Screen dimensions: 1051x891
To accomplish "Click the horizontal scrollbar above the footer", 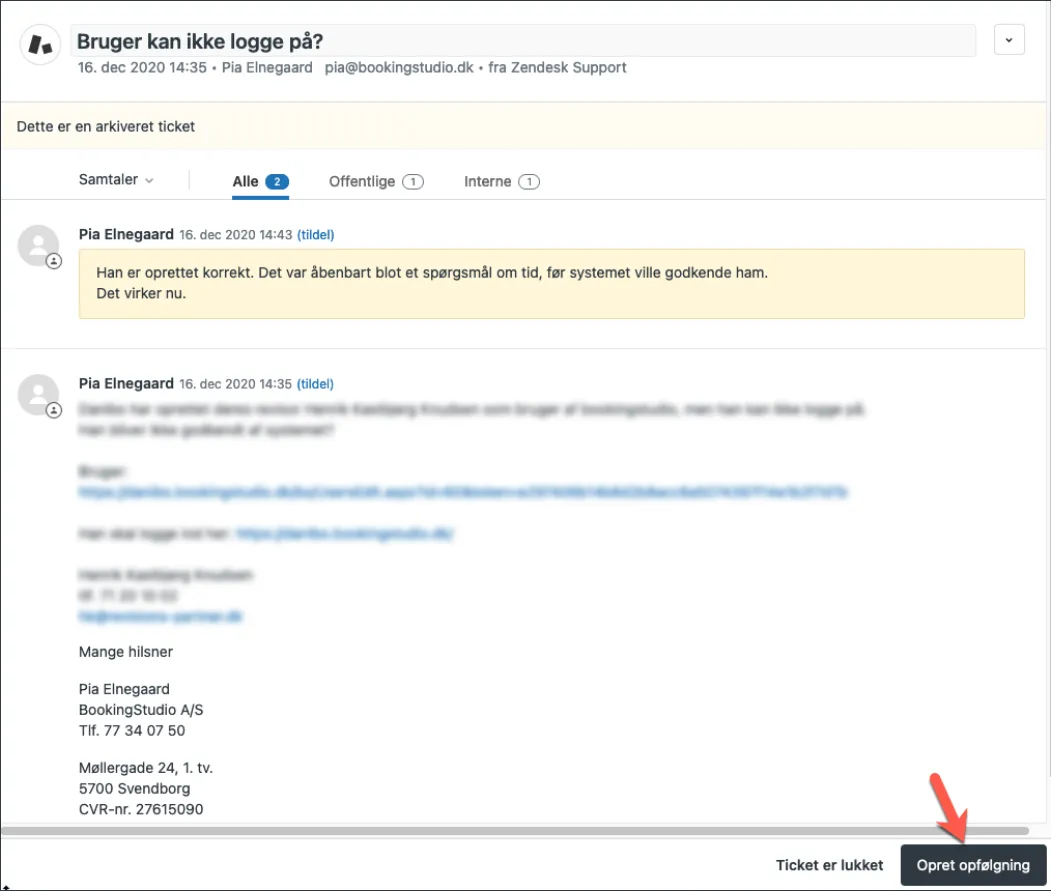I will 500,831.
